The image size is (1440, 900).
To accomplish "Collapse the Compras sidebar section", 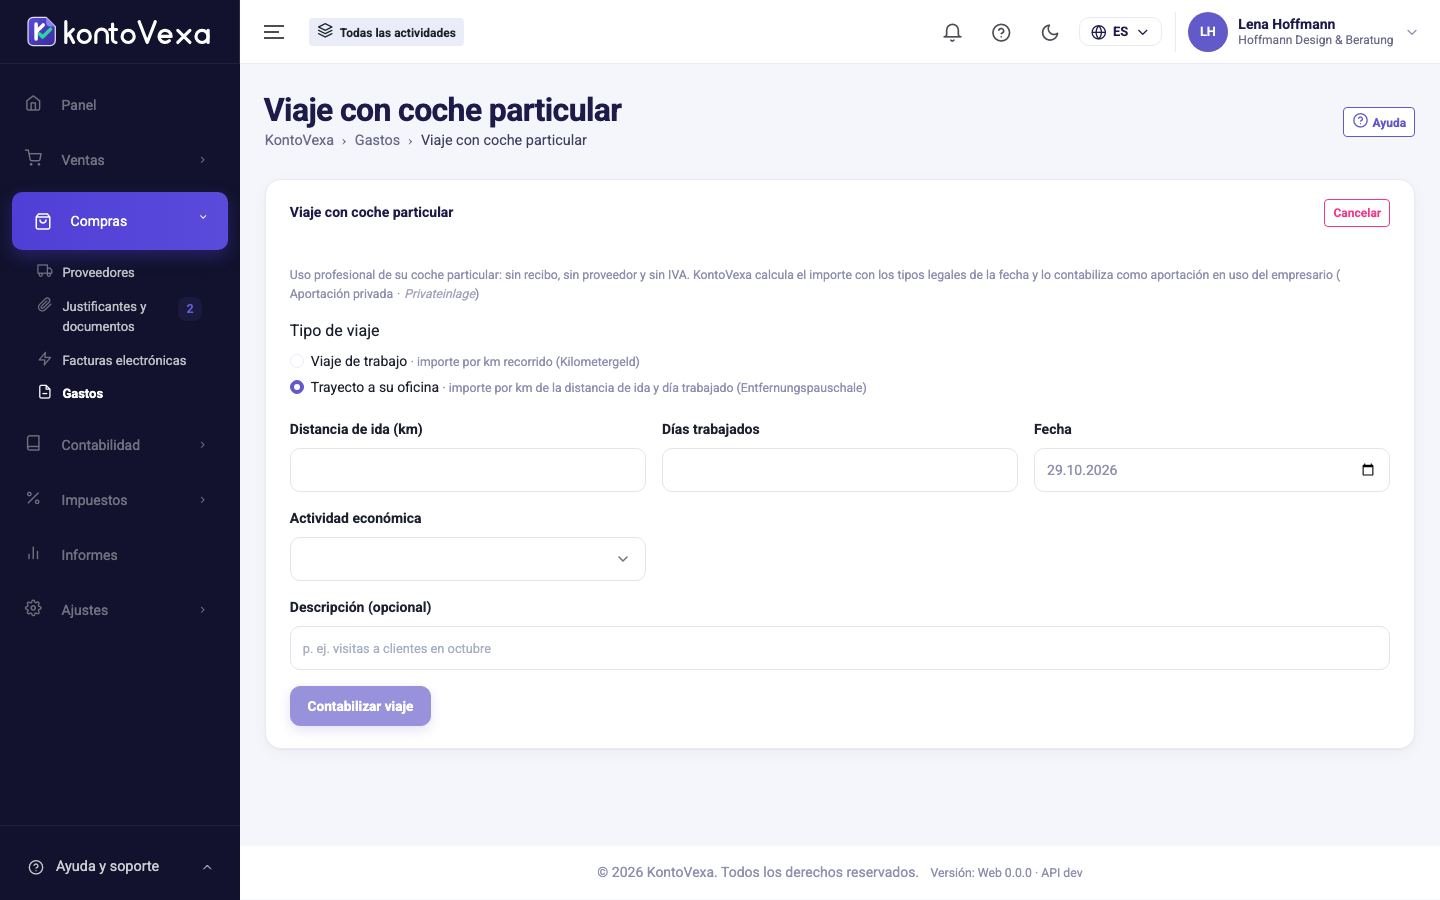I will coord(120,221).
